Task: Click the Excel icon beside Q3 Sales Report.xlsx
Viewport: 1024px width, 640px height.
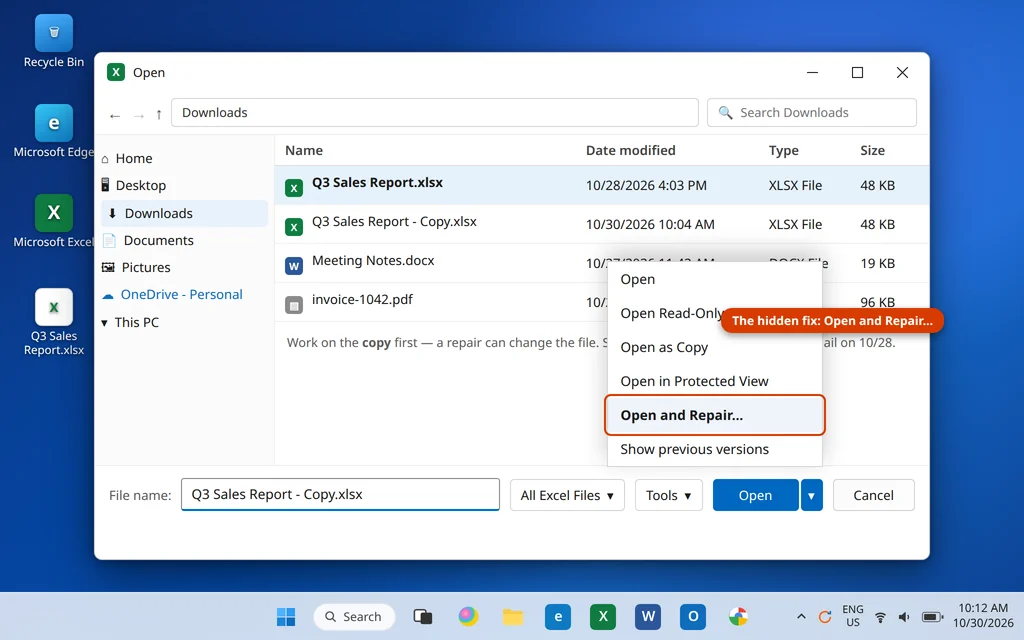Action: click(x=294, y=188)
